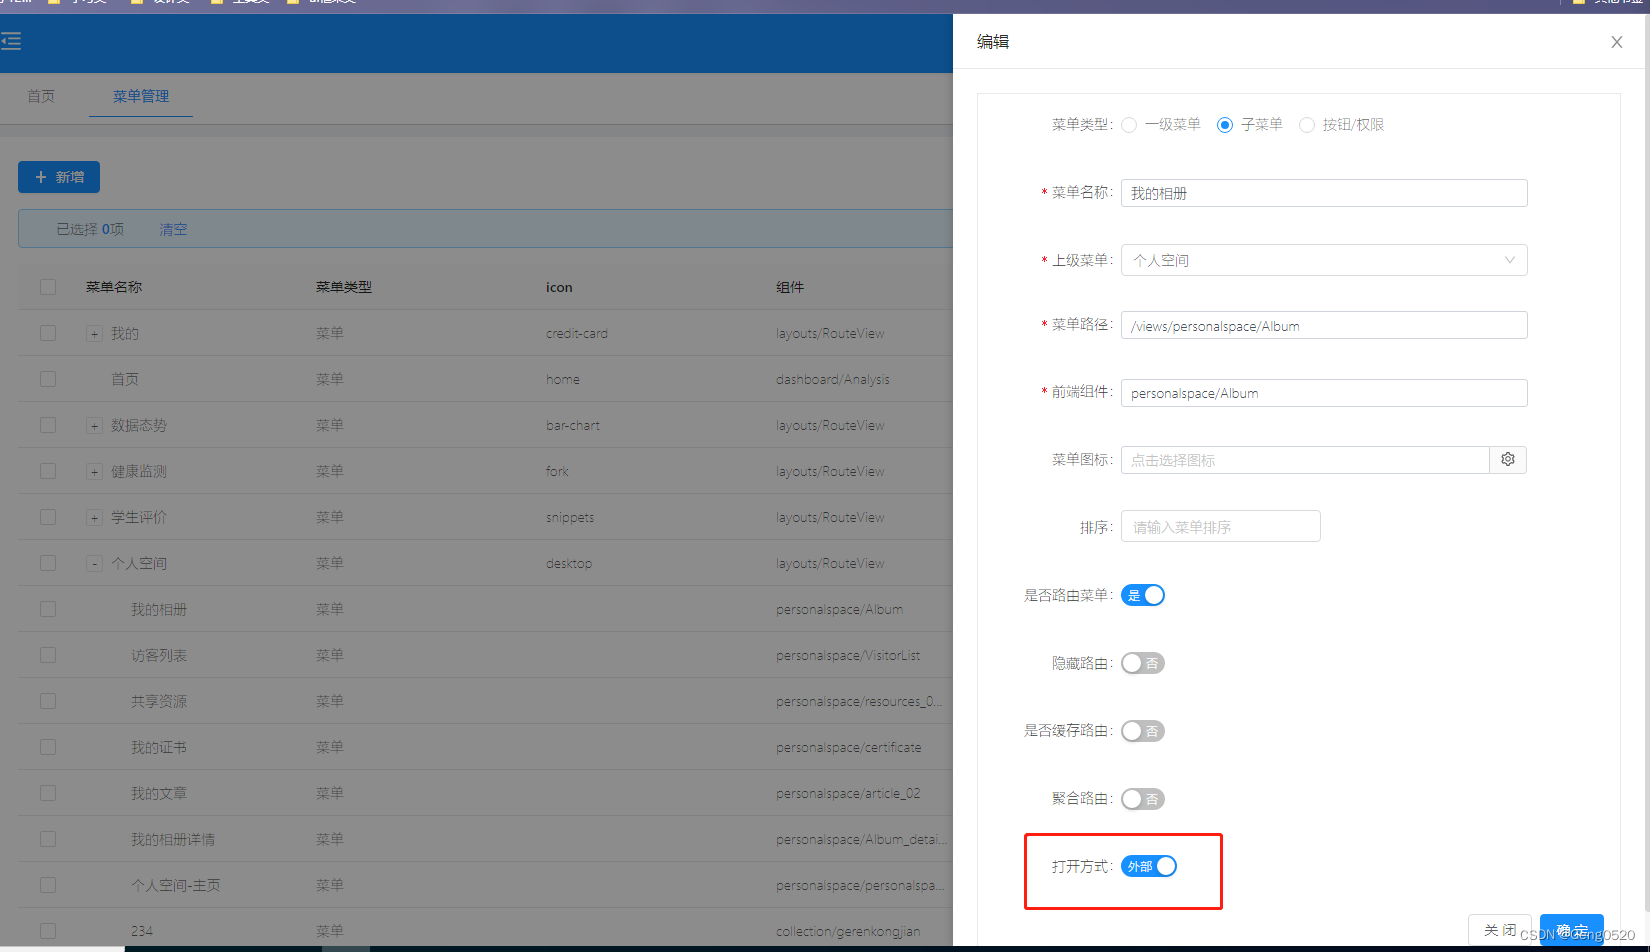Click the 我的相册详情 menu name
This screenshot has width=1650, height=952.
click(x=173, y=839)
